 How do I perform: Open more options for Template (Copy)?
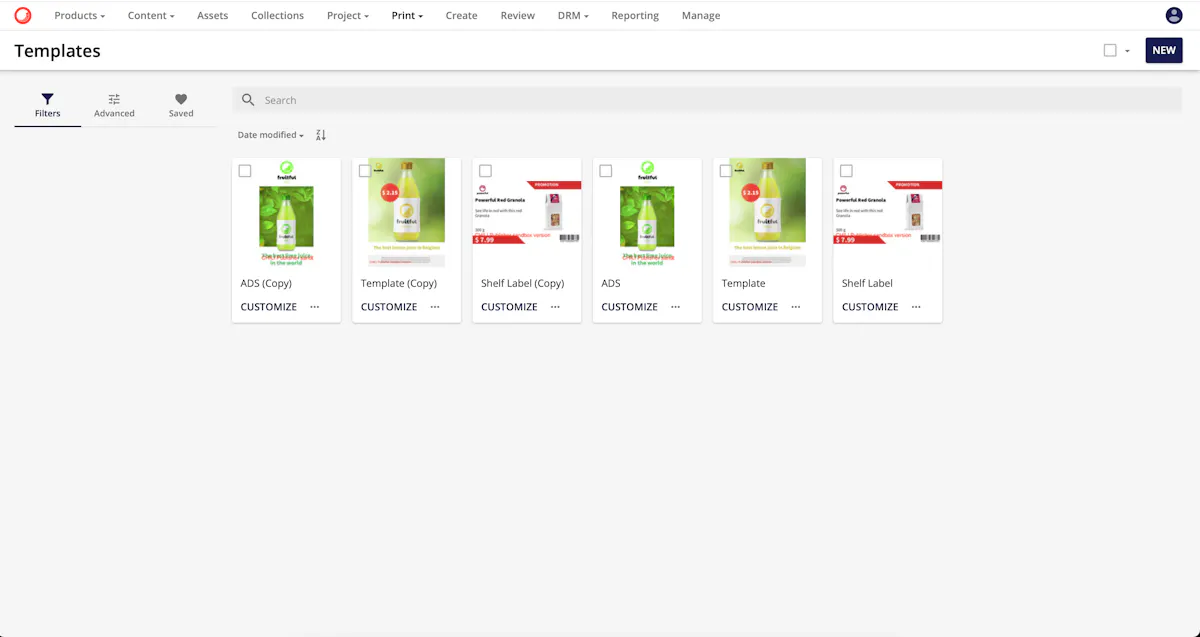[x=435, y=307]
